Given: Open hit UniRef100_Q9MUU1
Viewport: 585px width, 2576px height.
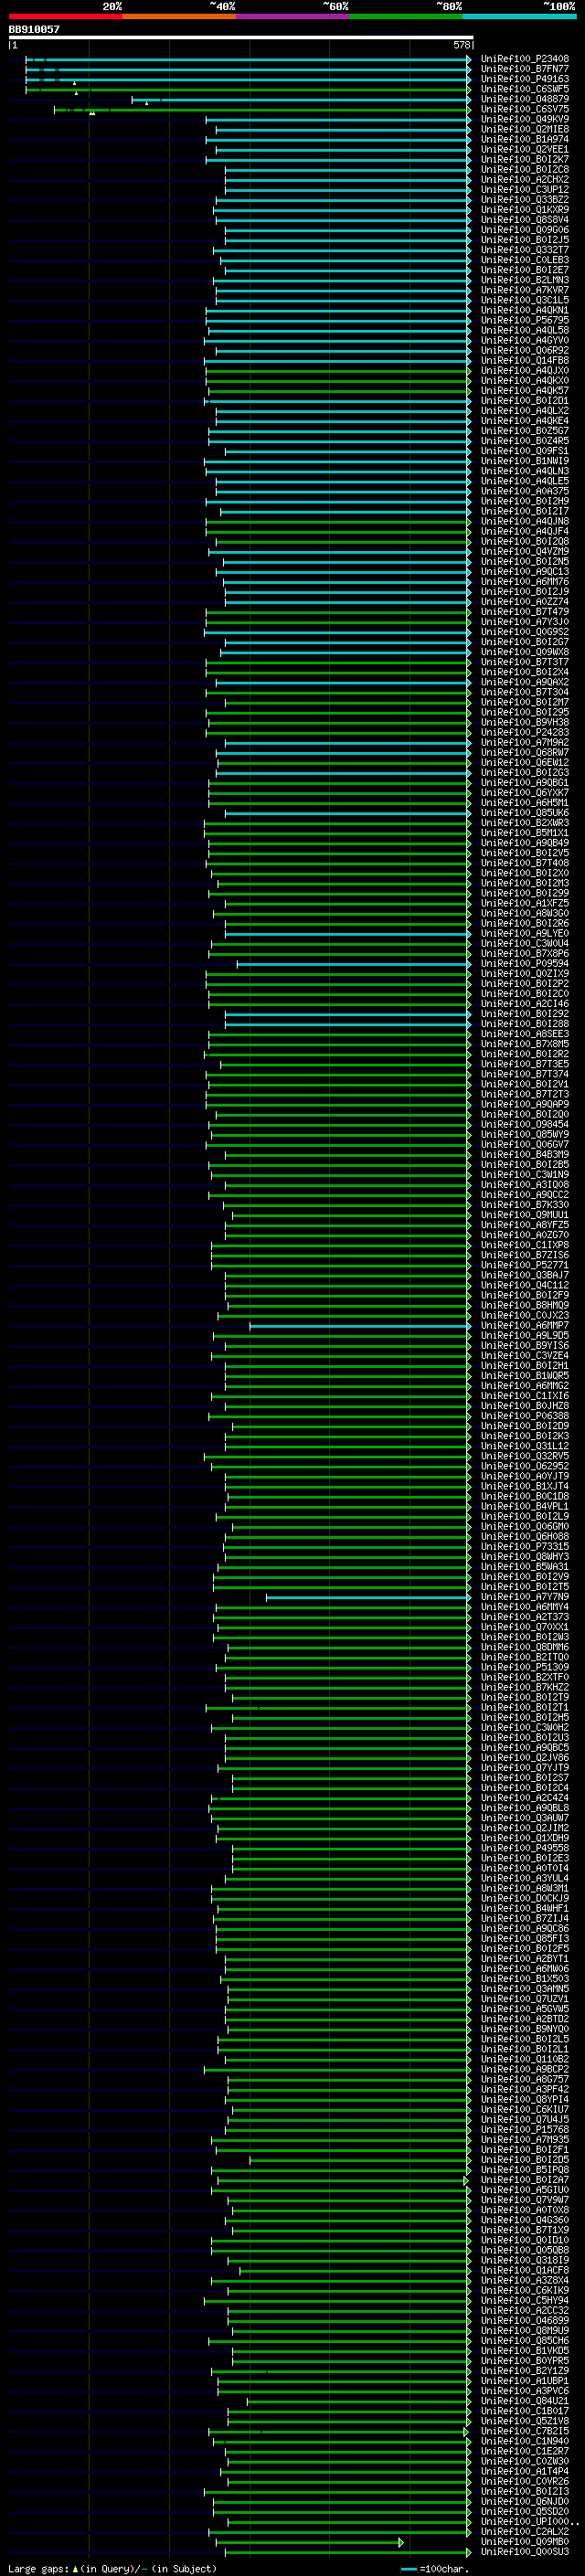Looking at the screenshot, I should click(525, 1215).
